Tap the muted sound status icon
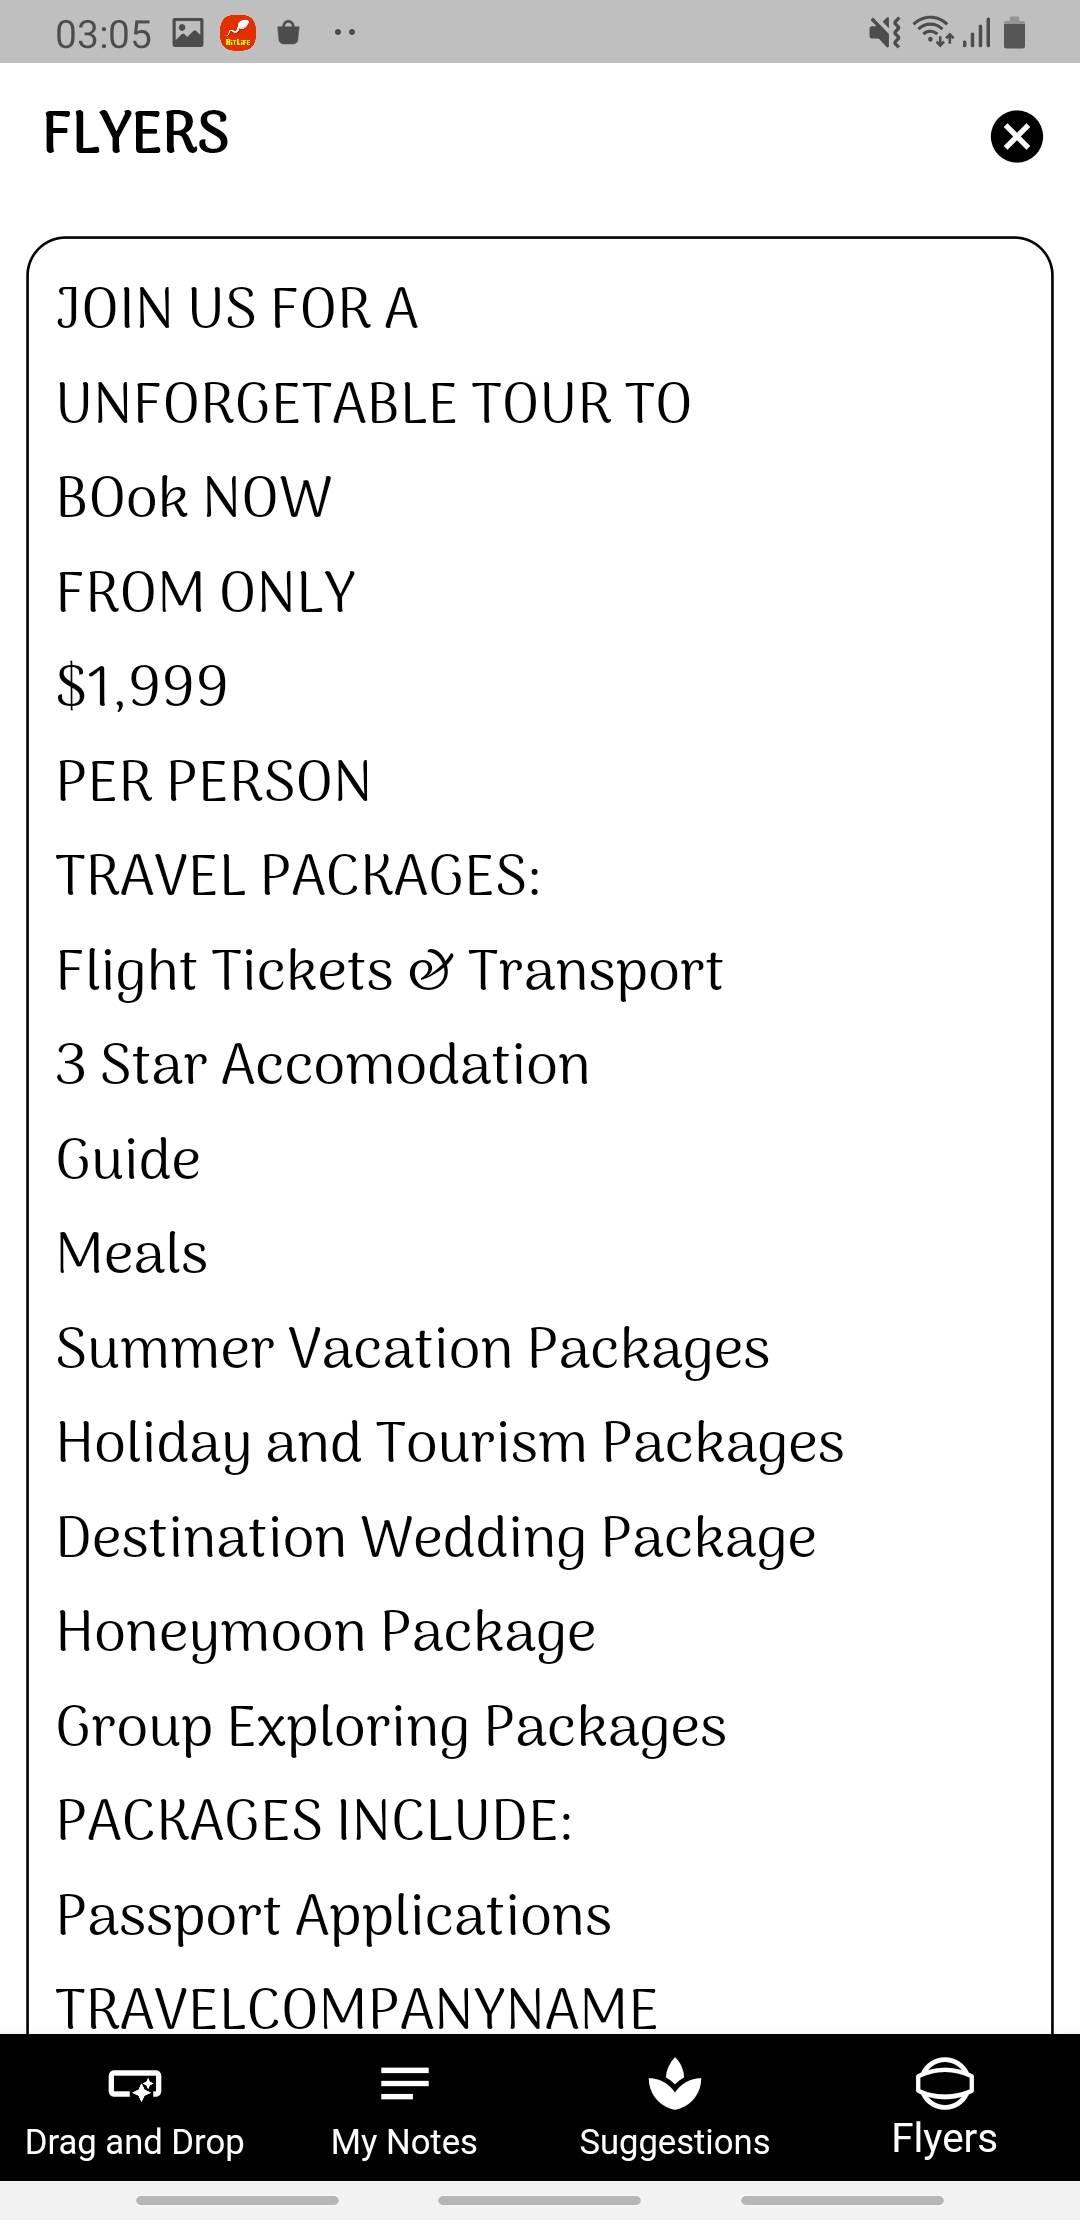 (x=885, y=33)
